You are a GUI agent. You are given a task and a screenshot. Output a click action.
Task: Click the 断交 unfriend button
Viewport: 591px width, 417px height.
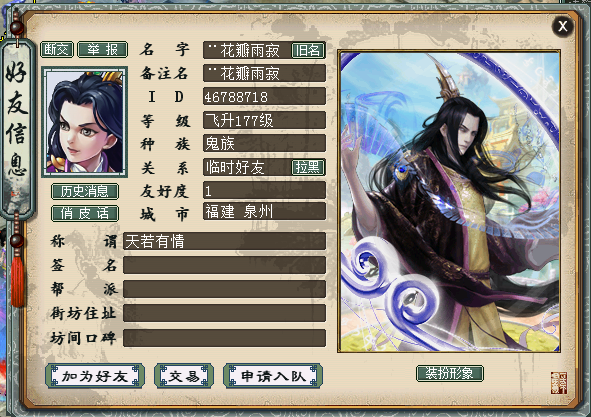click(57, 49)
